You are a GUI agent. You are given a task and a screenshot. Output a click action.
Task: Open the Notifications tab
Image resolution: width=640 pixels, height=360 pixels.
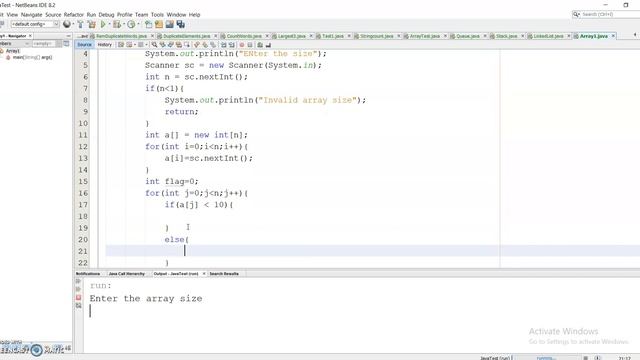coord(88,273)
